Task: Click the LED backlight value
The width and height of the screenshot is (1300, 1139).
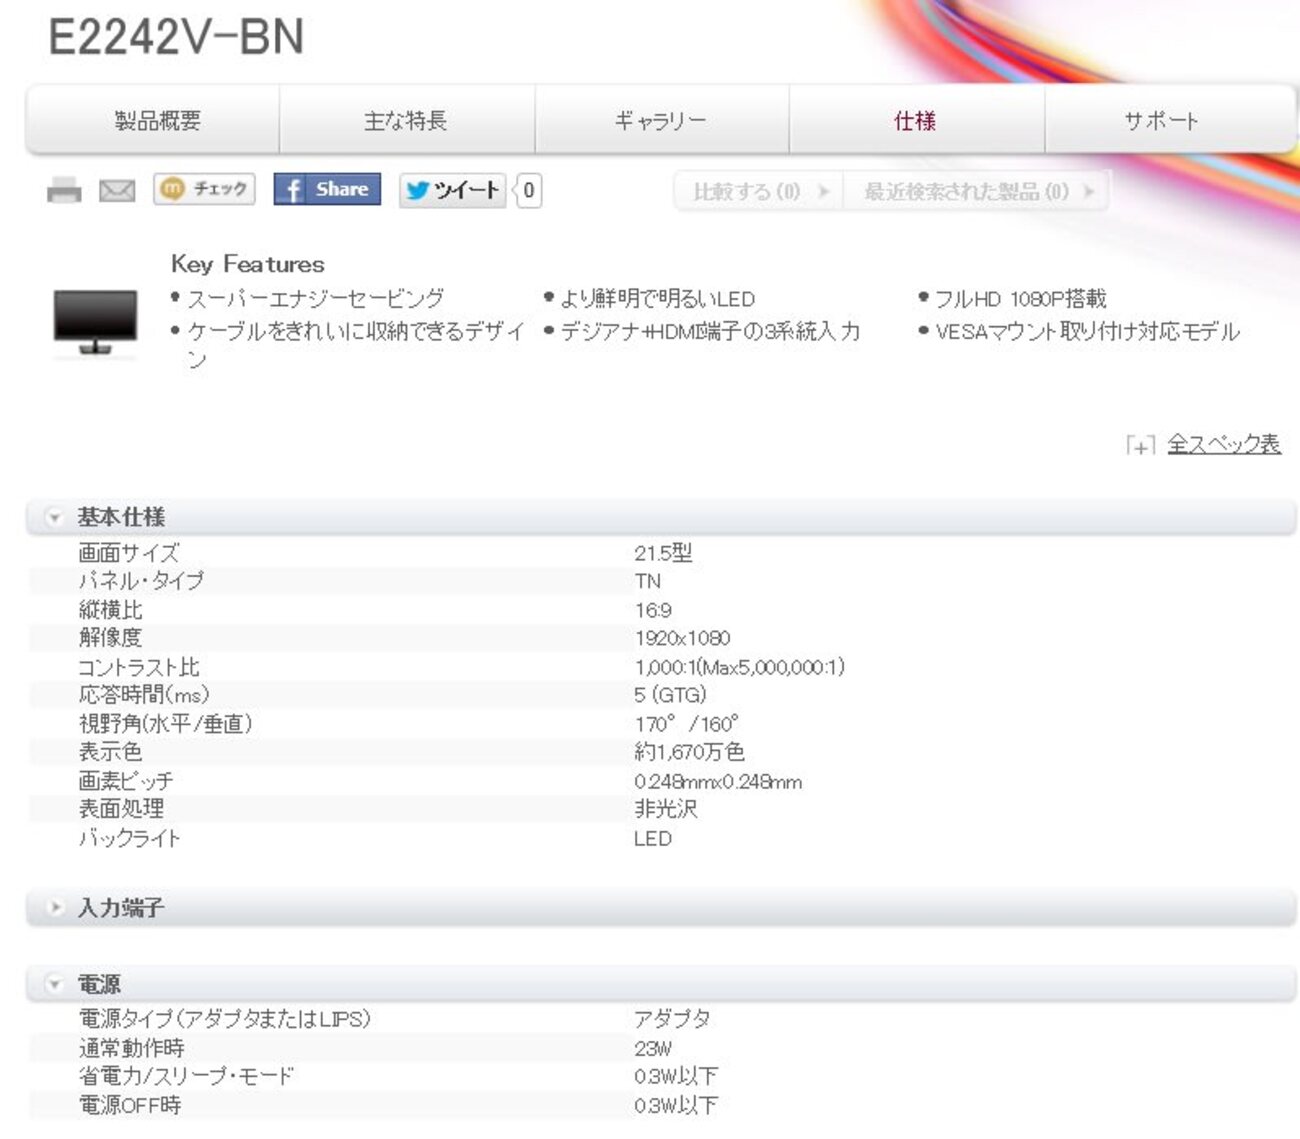Action: [653, 839]
